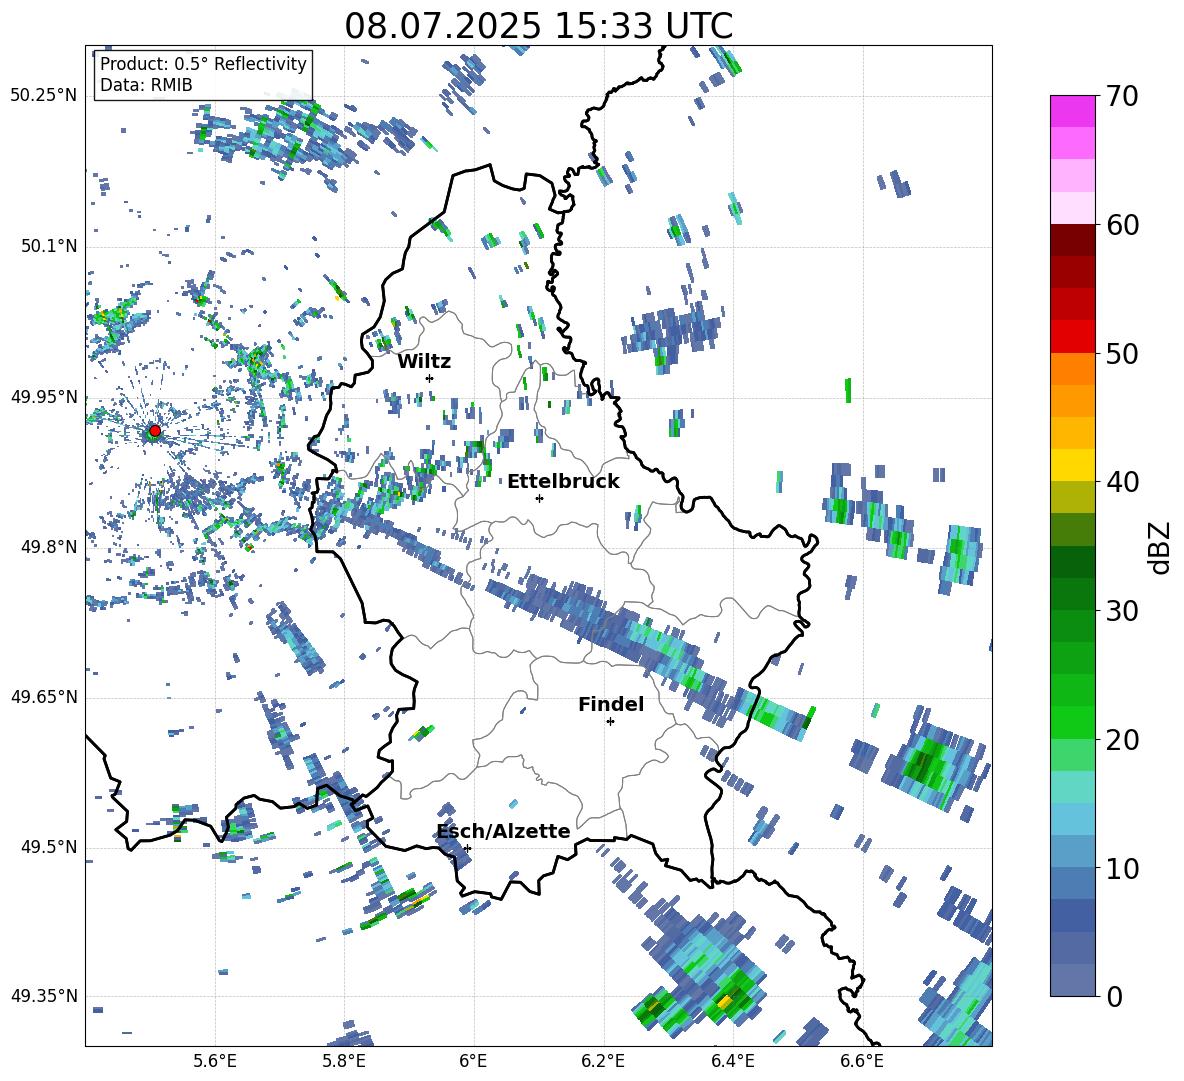Click the 50.1°N latitude label
The width and height of the screenshot is (1184, 1081).
pos(48,246)
